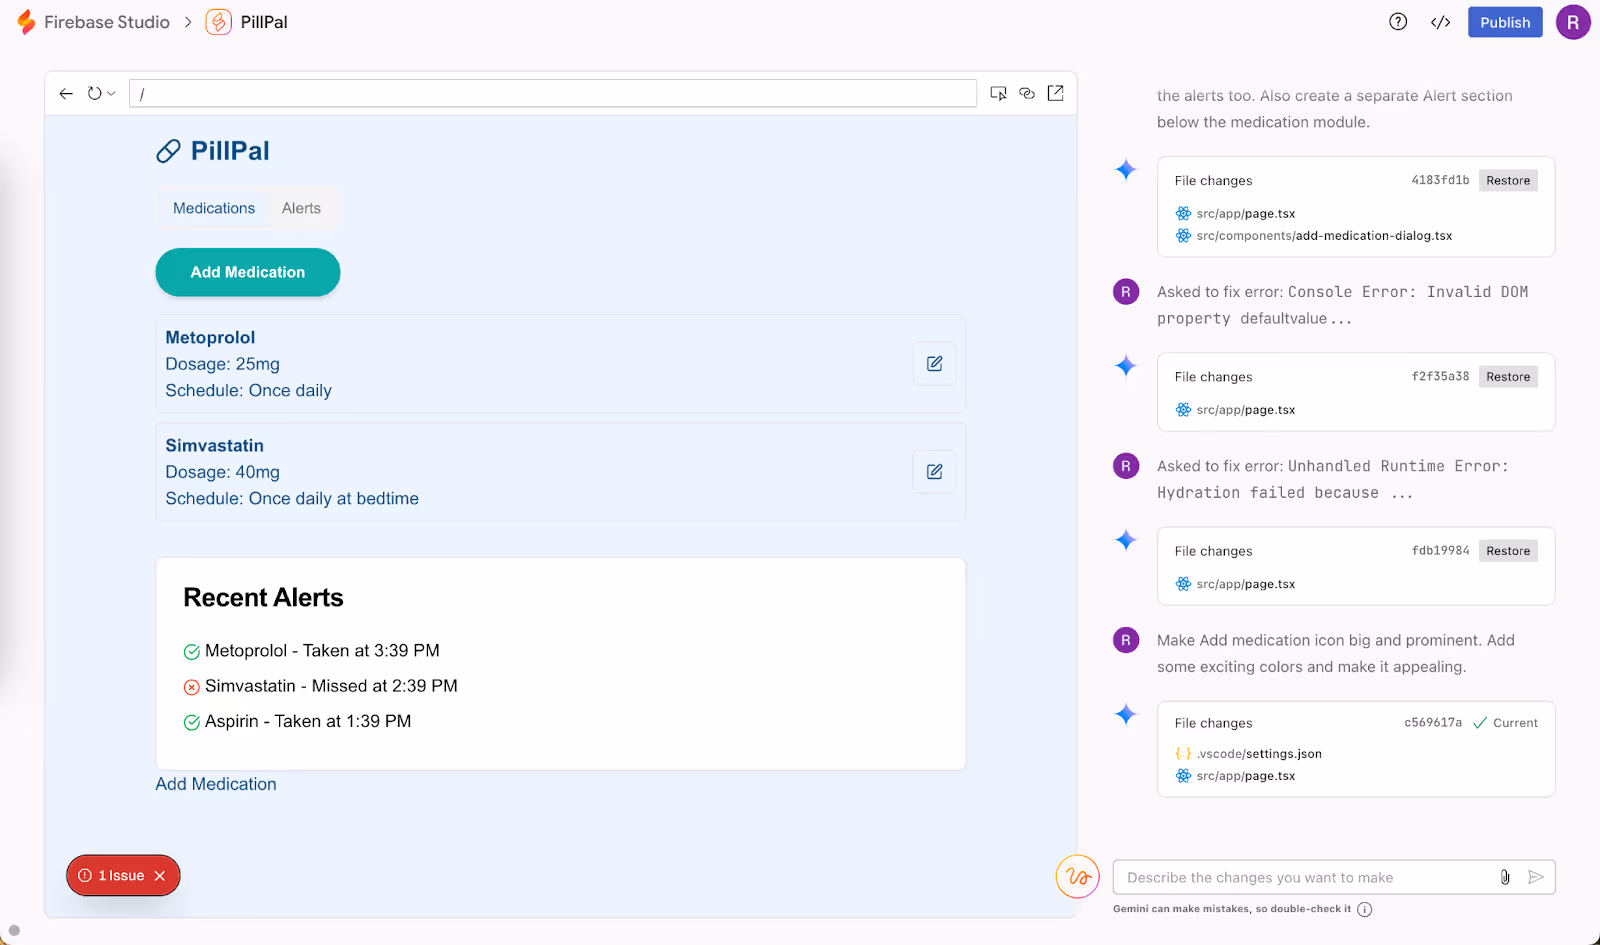Click the PillPal breadcrumb name
The image size is (1600, 945).
click(x=264, y=22)
